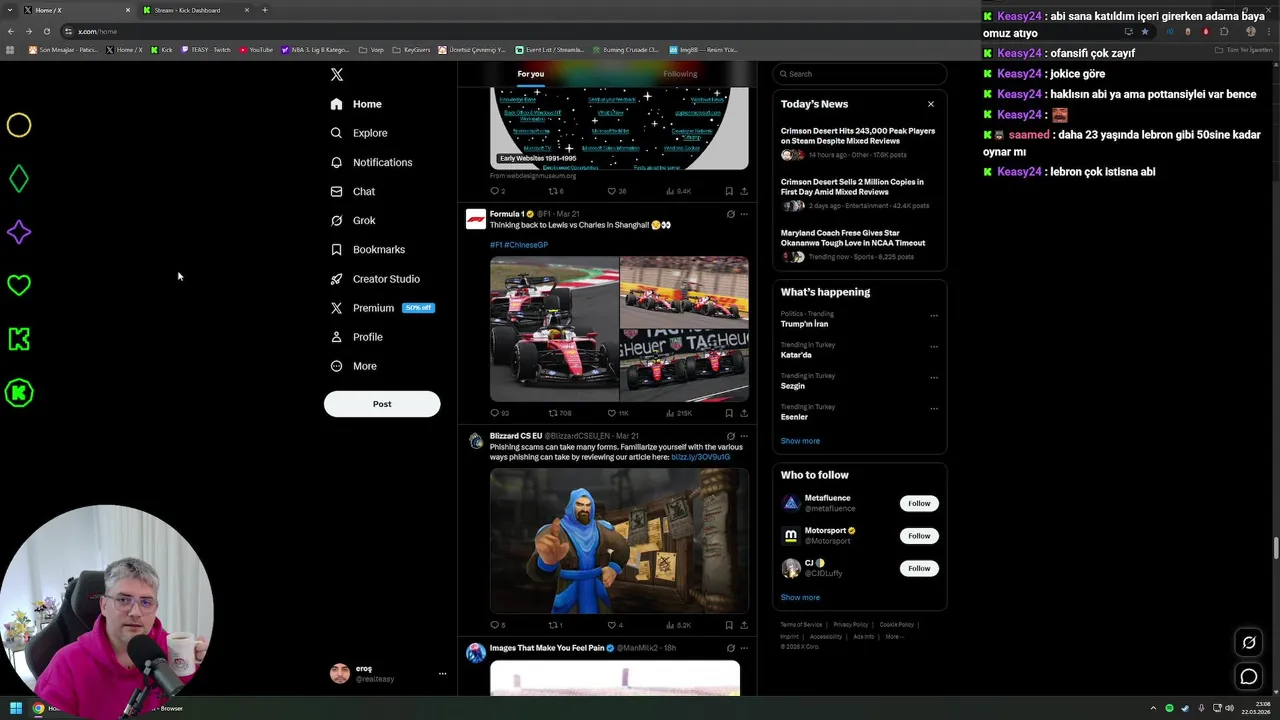Image resolution: width=1280 pixels, height=720 pixels.
Task: Share the Formula 1 post
Action: (x=744, y=413)
